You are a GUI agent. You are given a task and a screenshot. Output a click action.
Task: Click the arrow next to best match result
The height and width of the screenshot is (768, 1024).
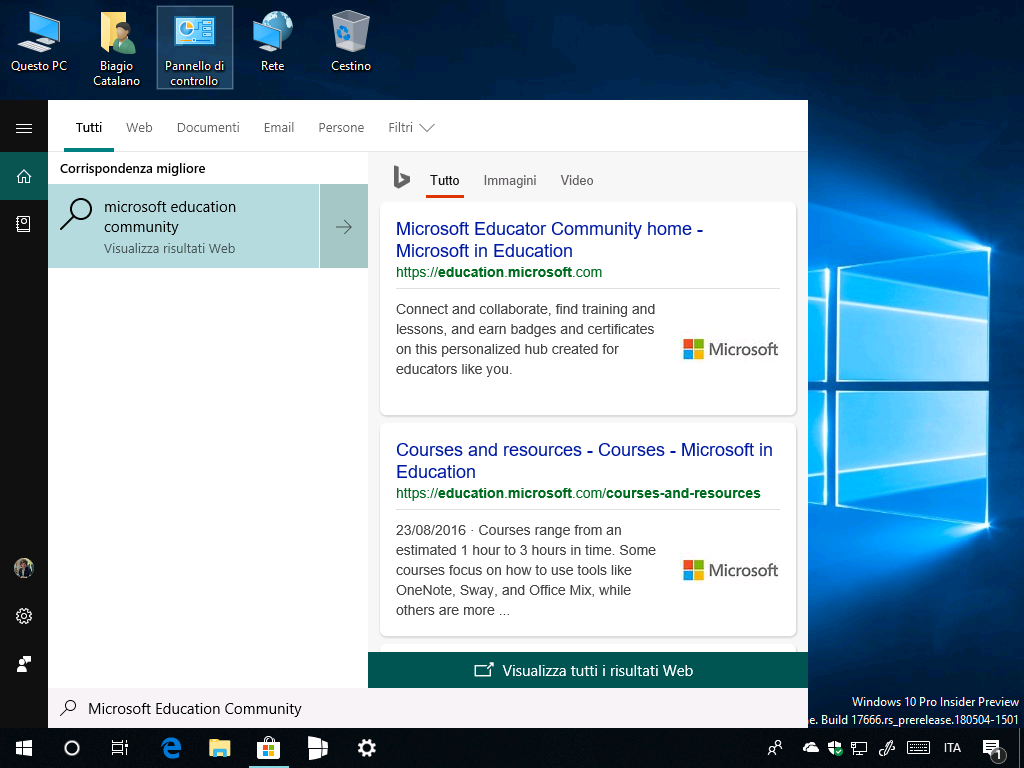pyautogui.click(x=344, y=227)
